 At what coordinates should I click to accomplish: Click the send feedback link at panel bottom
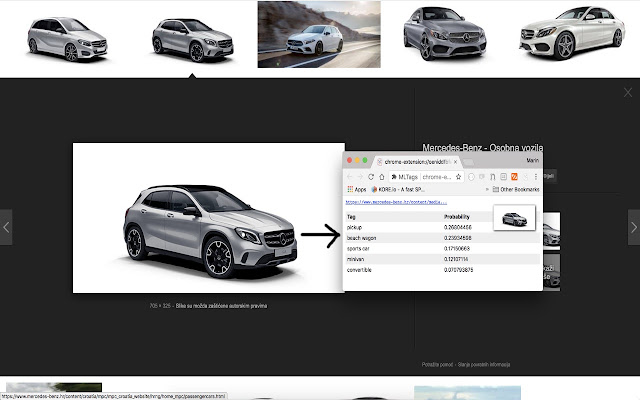(x=484, y=364)
